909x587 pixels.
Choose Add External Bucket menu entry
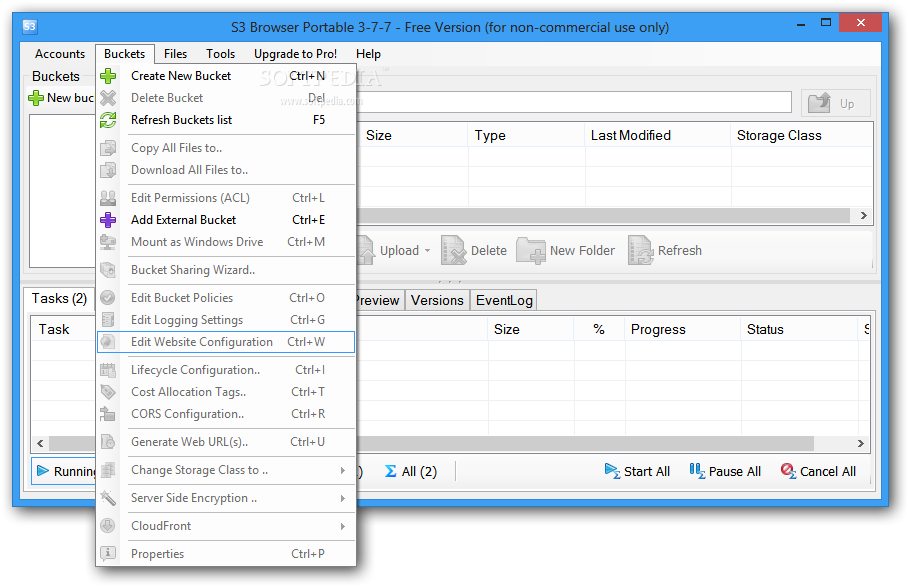[226, 220]
